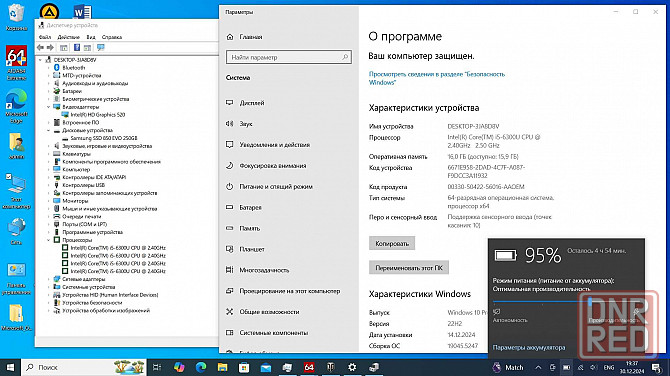Open Вид menu in Device Manager

pos(91,37)
